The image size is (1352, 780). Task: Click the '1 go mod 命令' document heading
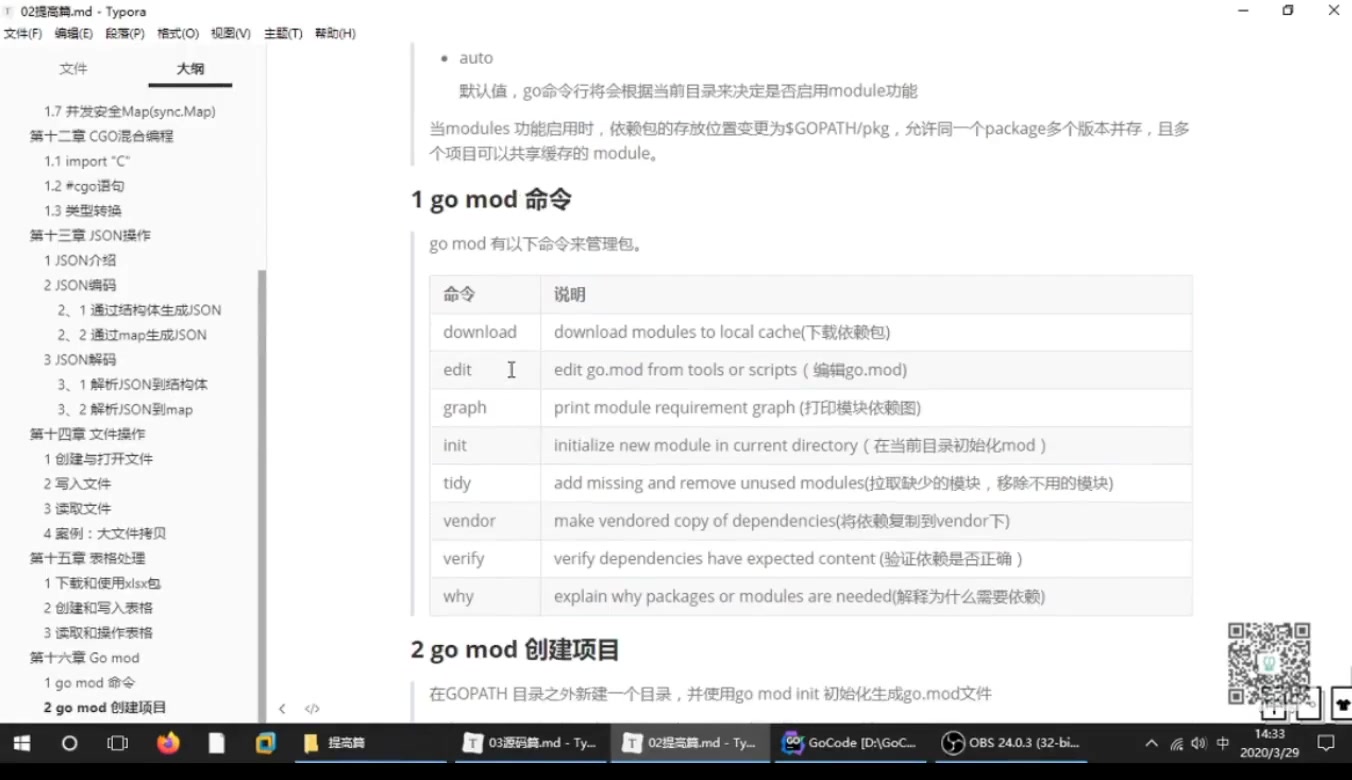(x=491, y=199)
